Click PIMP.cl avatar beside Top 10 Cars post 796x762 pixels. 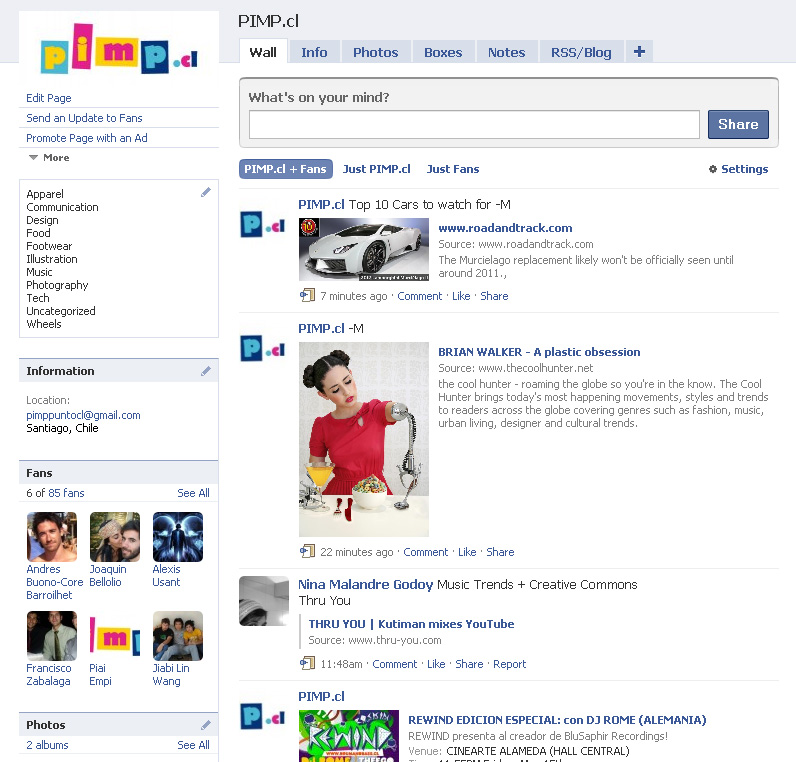(263, 224)
